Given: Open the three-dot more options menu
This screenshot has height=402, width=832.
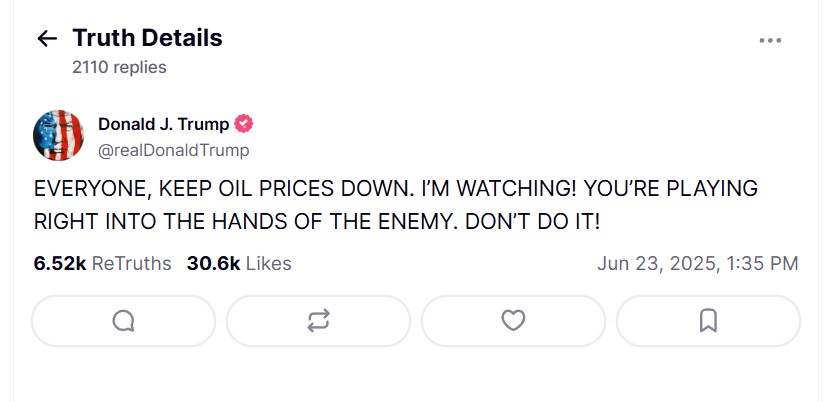Looking at the screenshot, I should 770,40.
